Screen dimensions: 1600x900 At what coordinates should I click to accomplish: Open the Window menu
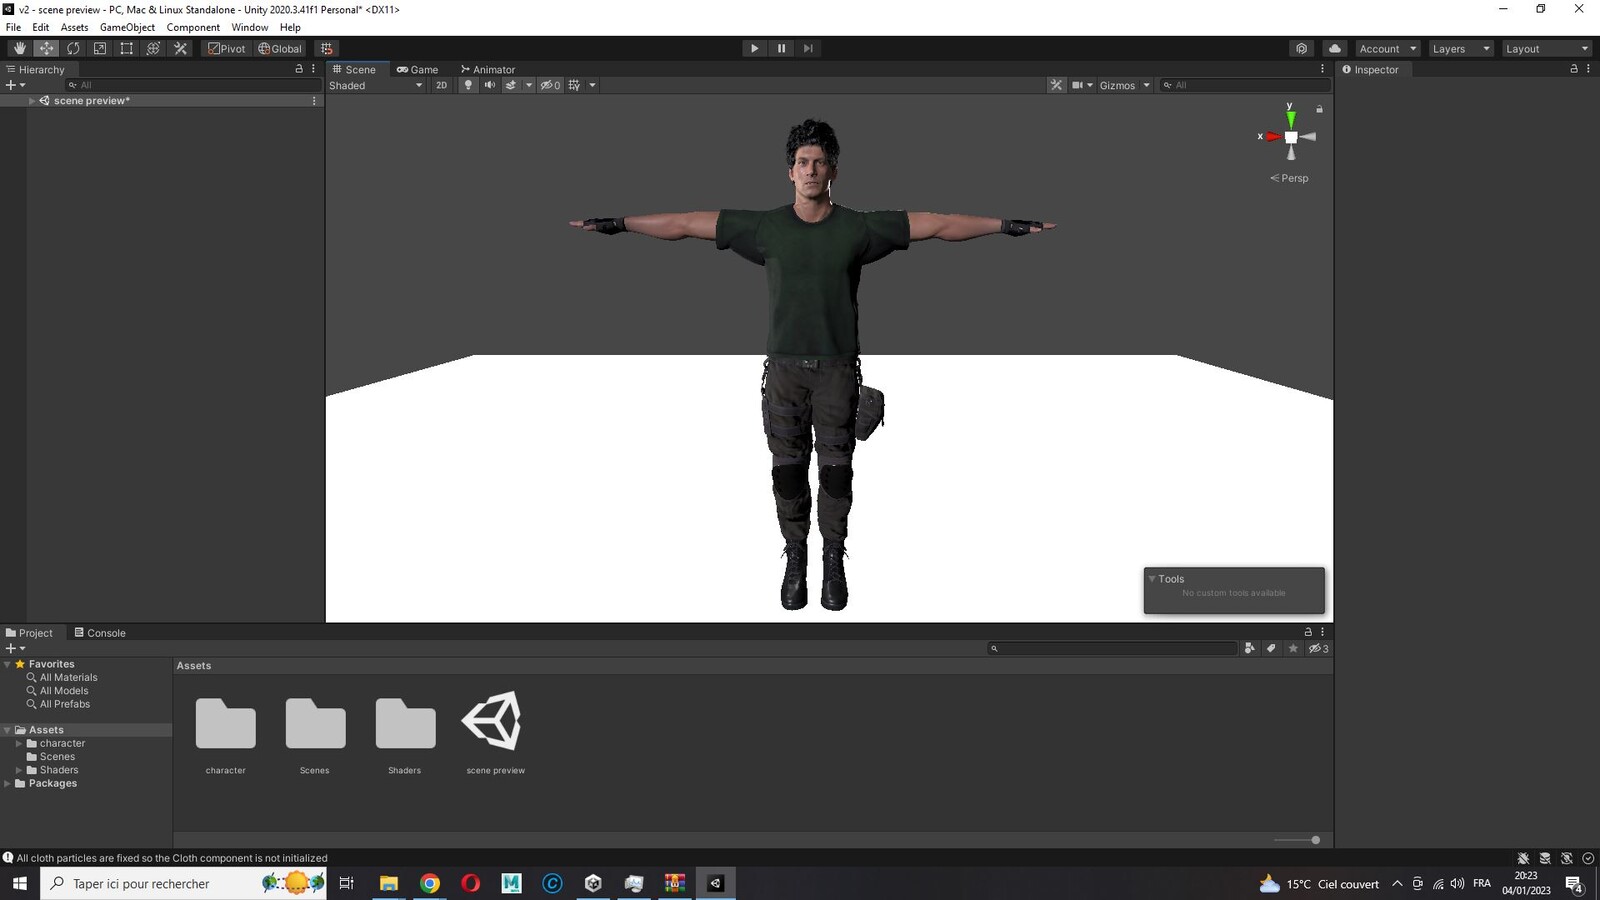coord(250,27)
